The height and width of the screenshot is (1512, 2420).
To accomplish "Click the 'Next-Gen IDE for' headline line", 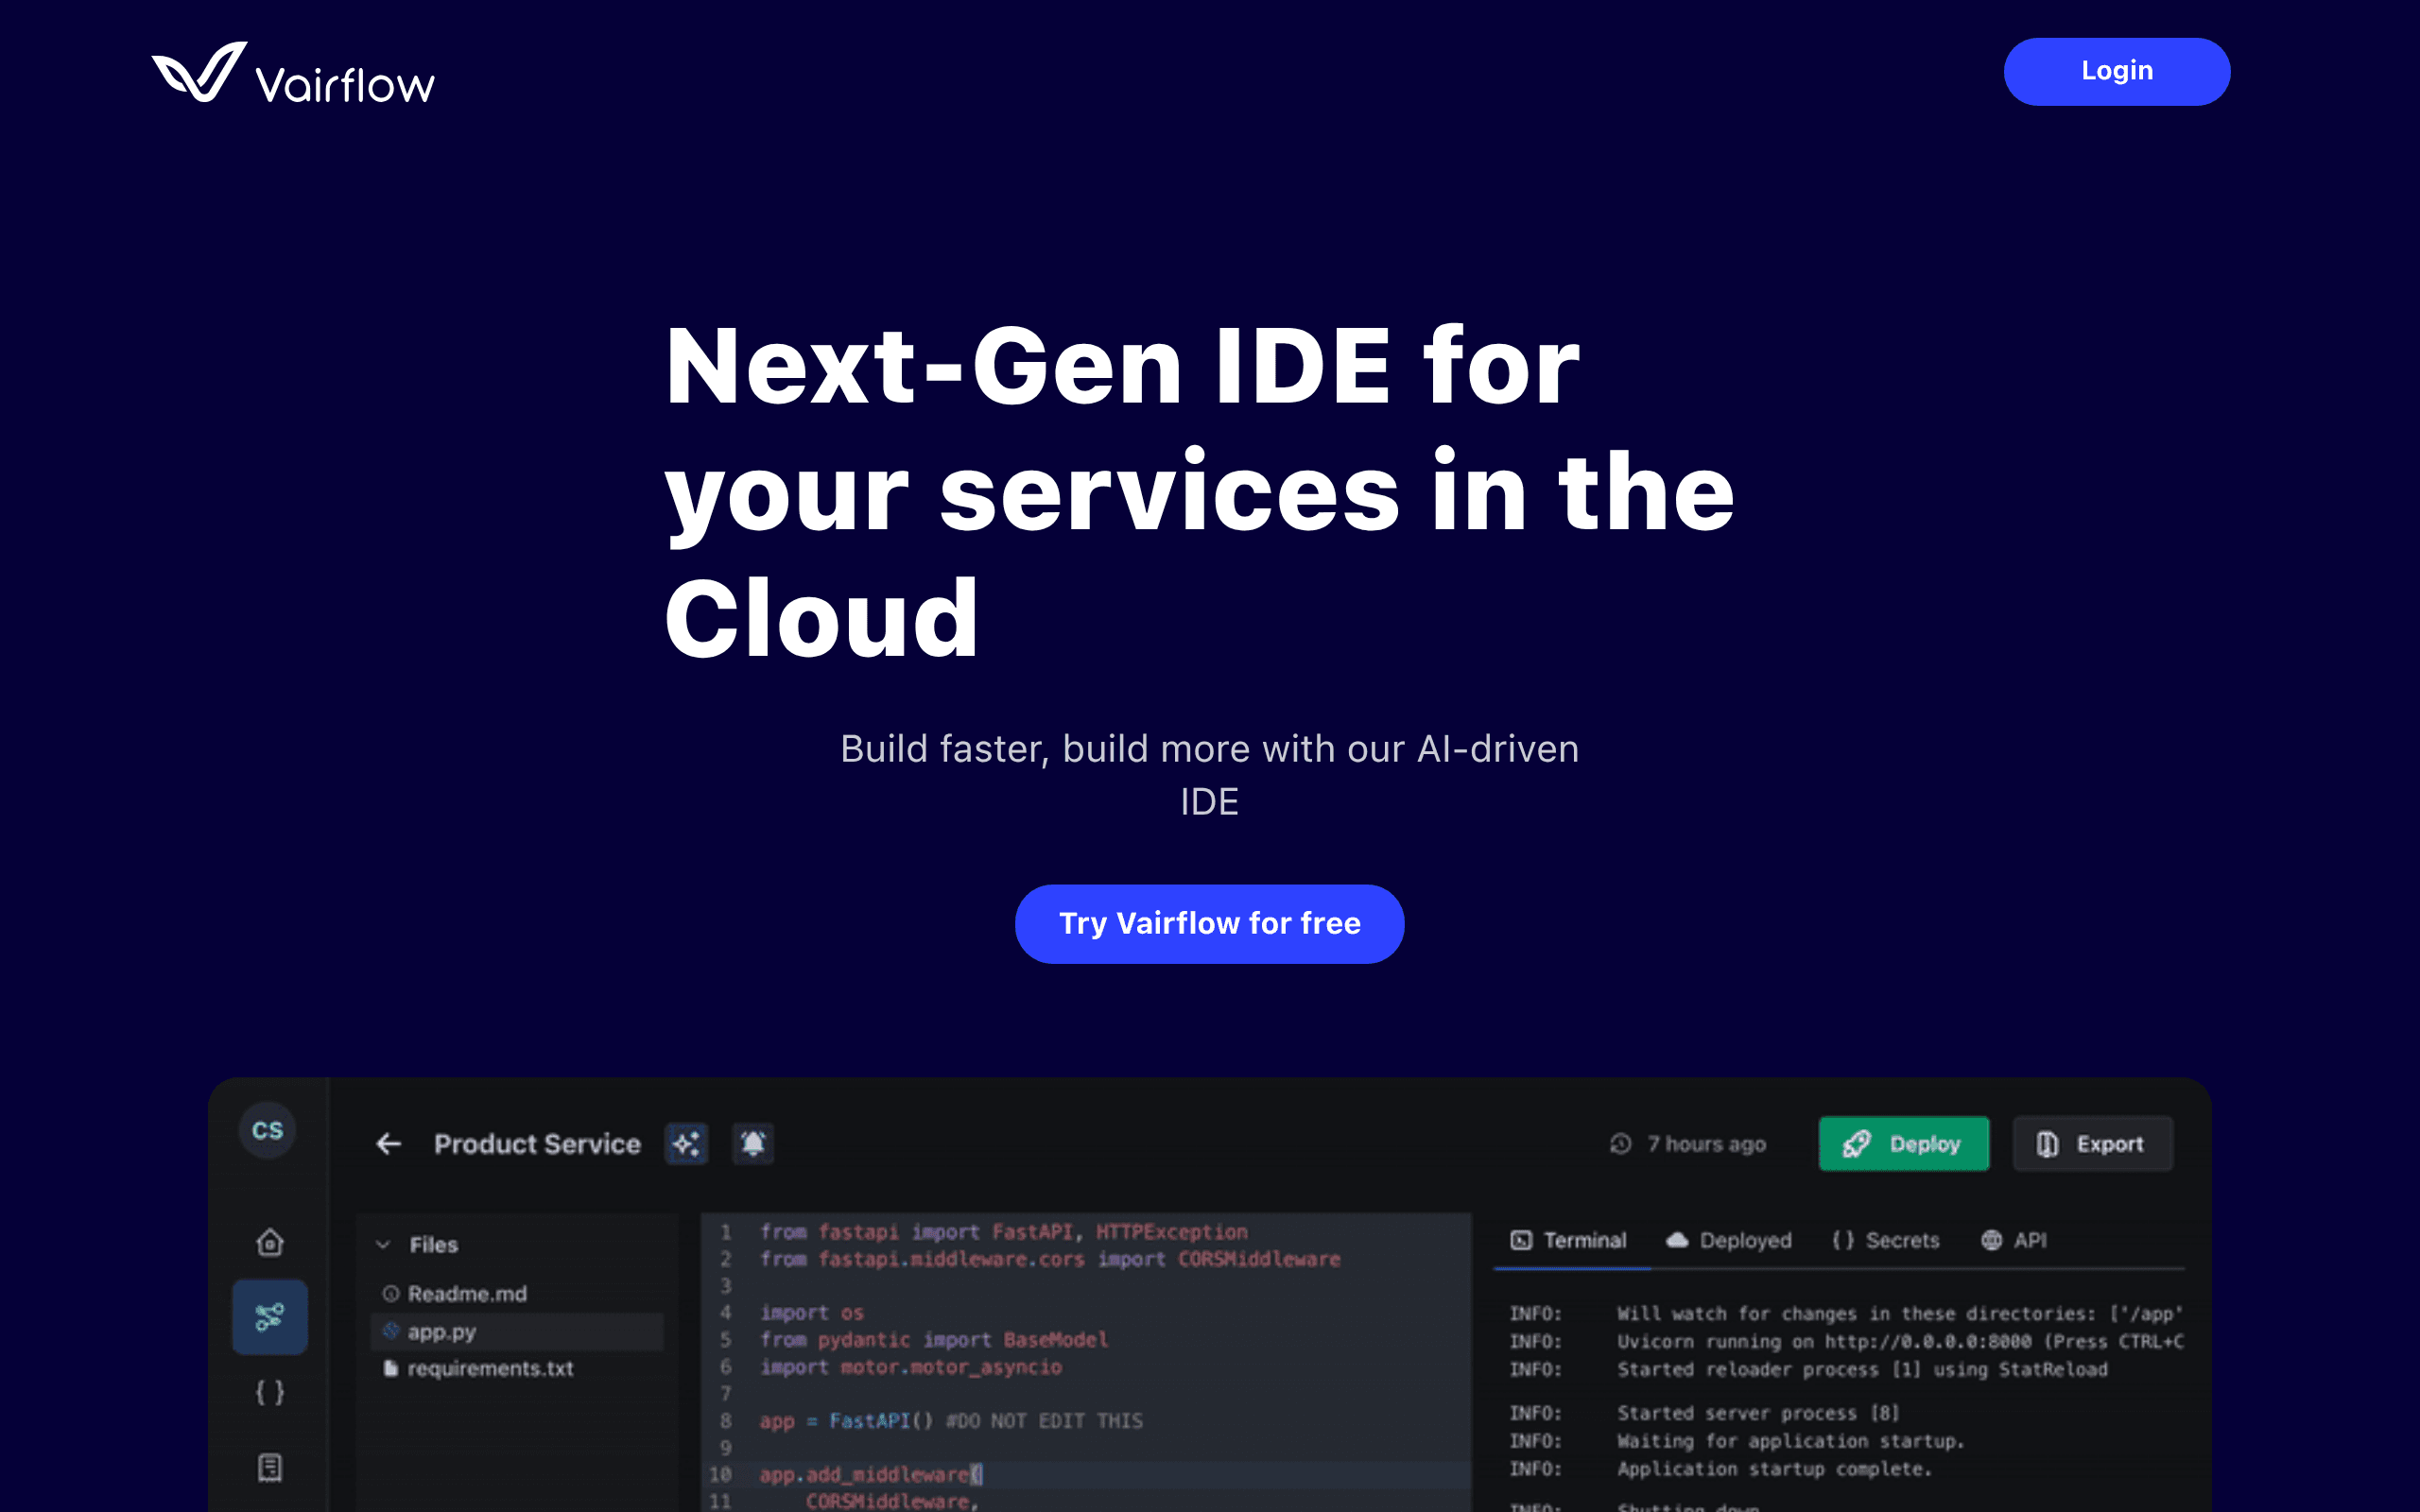I will point(1122,366).
